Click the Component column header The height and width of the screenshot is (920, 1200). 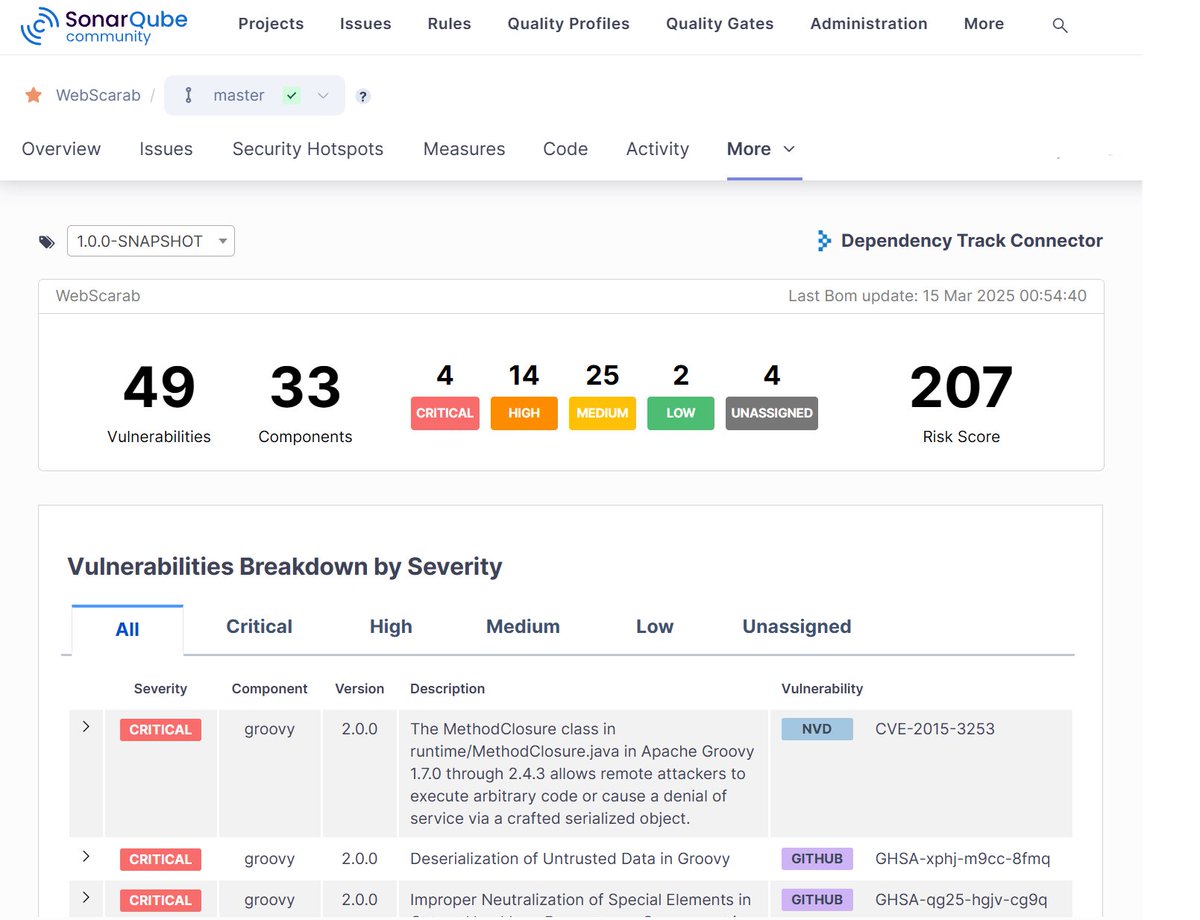(270, 689)
